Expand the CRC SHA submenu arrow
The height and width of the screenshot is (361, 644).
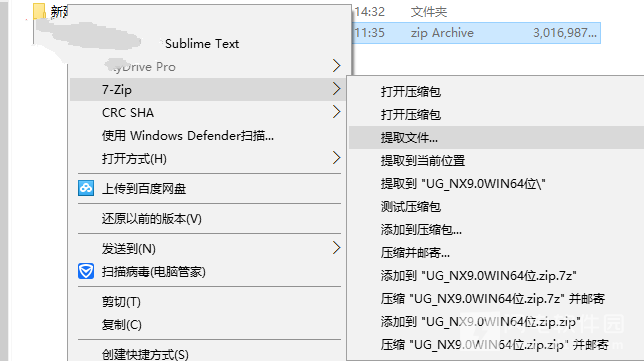pos(336,112)
